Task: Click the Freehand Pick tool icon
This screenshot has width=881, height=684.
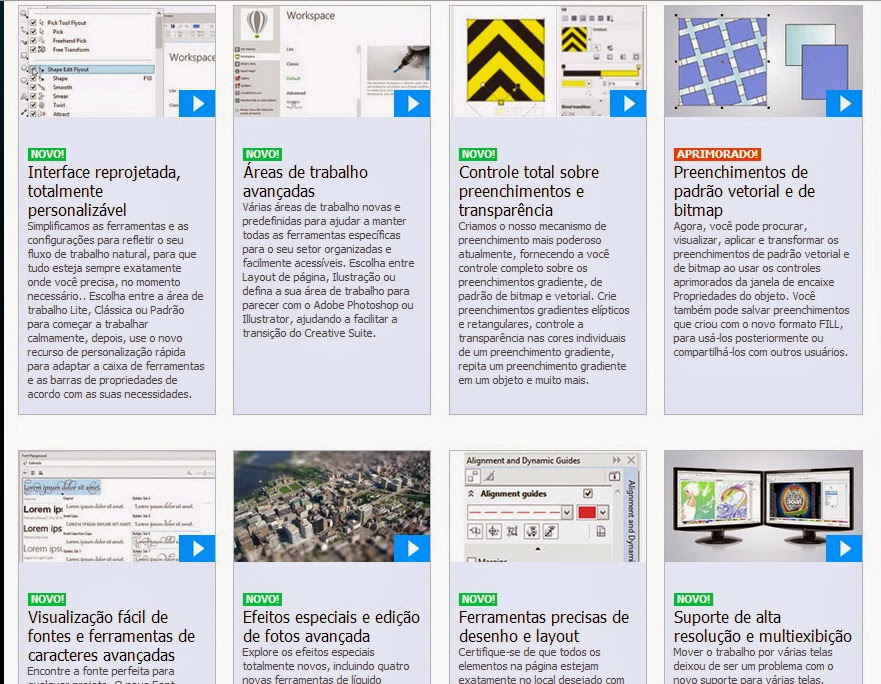Action: pyautogui.click(x=42, y=41)
